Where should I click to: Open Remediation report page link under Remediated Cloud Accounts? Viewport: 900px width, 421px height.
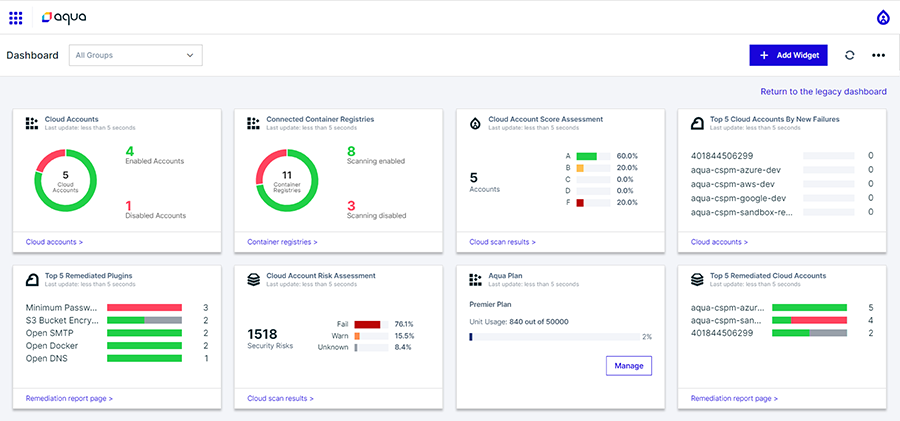pyautogui.click(x=734, y=398)
